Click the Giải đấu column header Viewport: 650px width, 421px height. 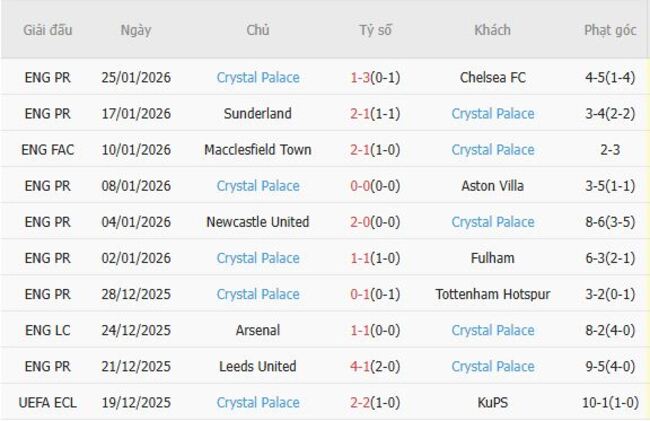click(x=49, y=30)
